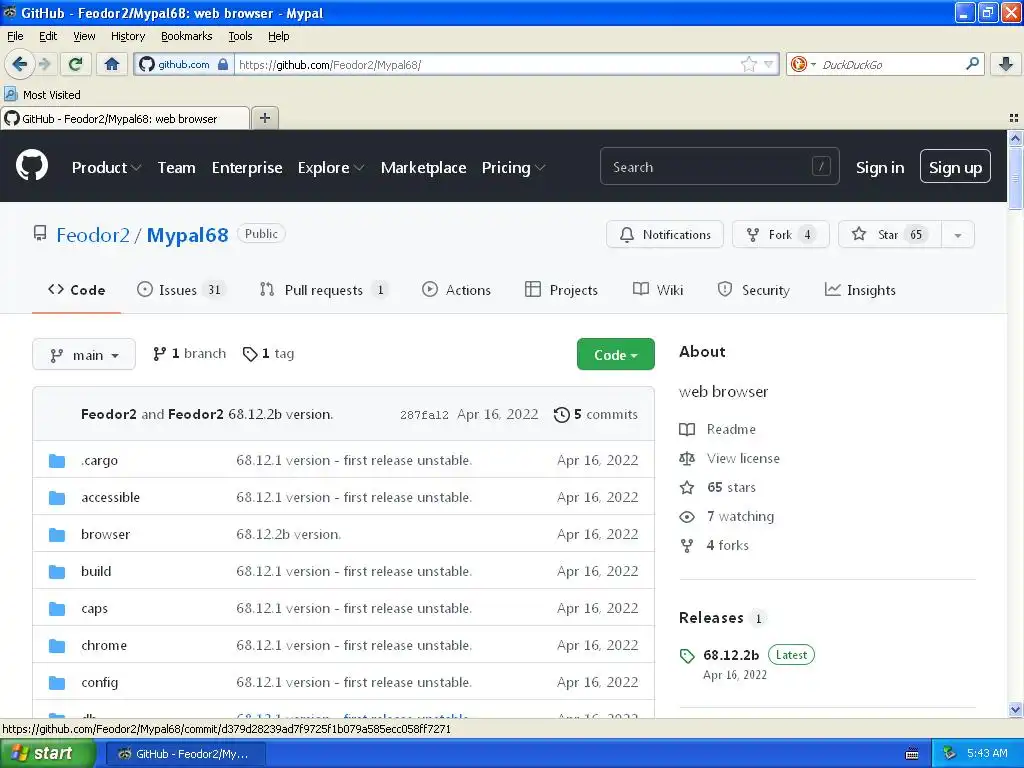Image resolution: width=1024 pixels, height=768 pixels.
Task: Open the Readme link in About
Action: tap(718, 430)
